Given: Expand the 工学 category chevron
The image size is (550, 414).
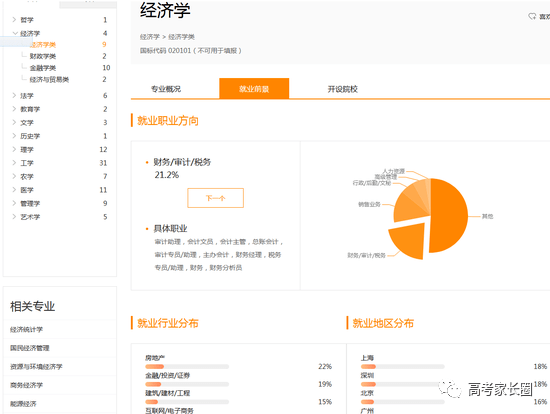Looking at the screenshot, I should point(14,163).
